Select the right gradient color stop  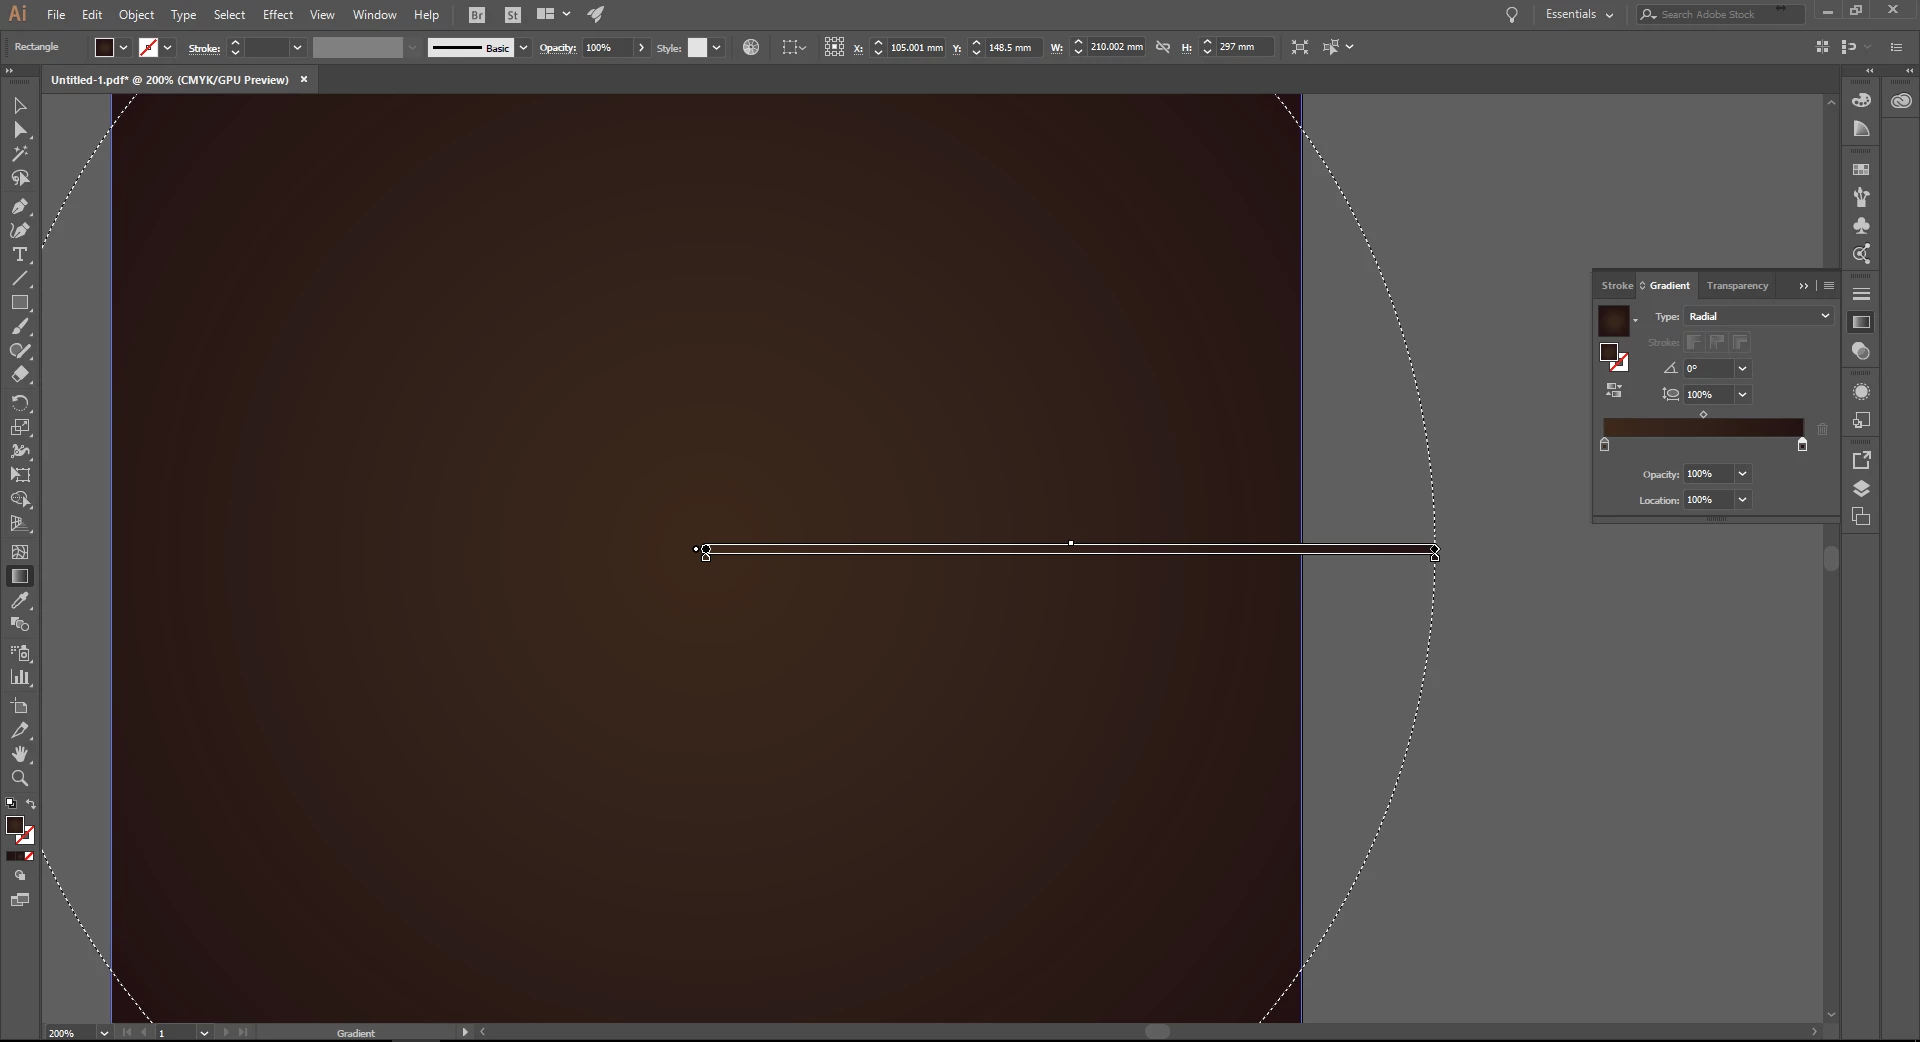tap(1802, 445)
